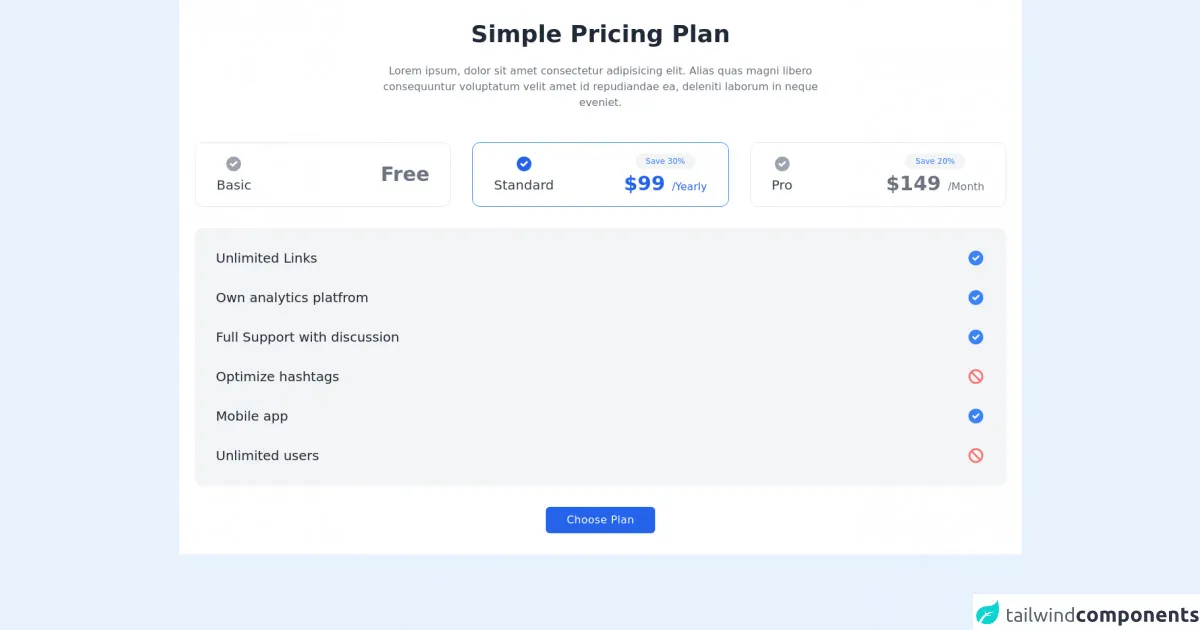
Task: Click the tailwindcomponents leaf logo icon
Action: 988,613
